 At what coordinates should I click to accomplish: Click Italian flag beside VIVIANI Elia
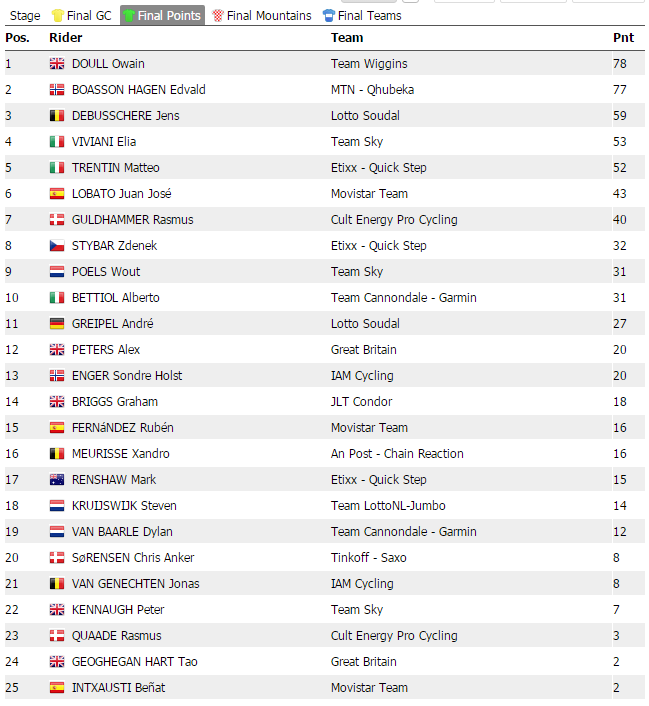pyautogui.click(x=57, y=142)
